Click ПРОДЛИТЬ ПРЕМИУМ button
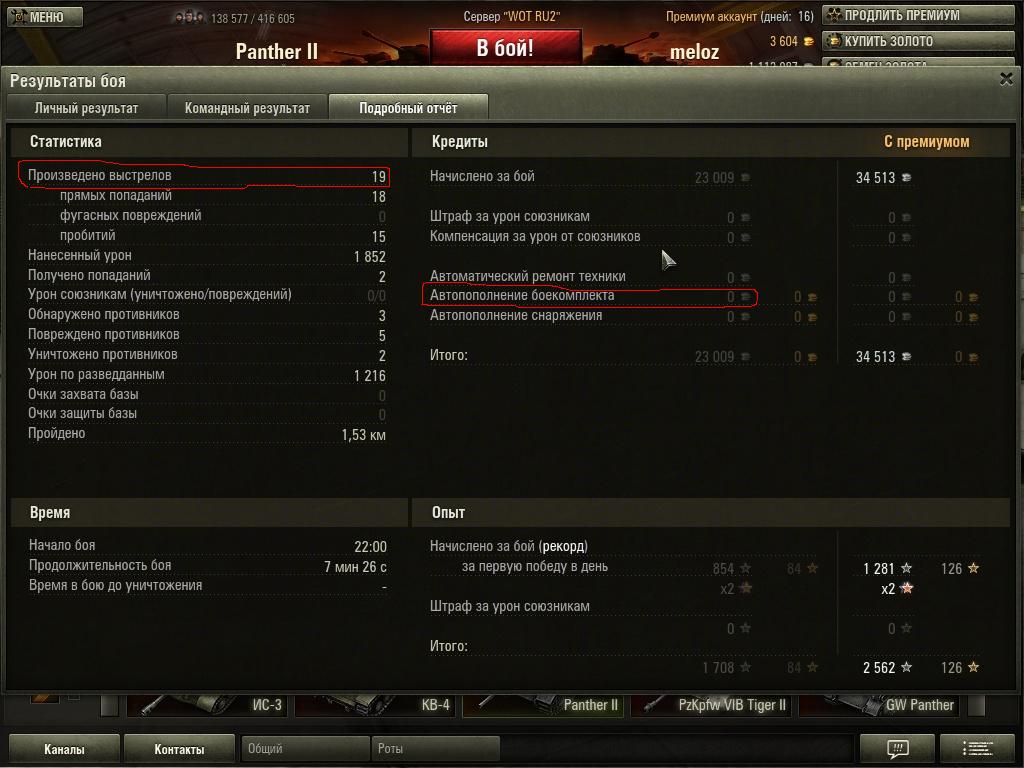1024x768 pixels. [918, 15]
